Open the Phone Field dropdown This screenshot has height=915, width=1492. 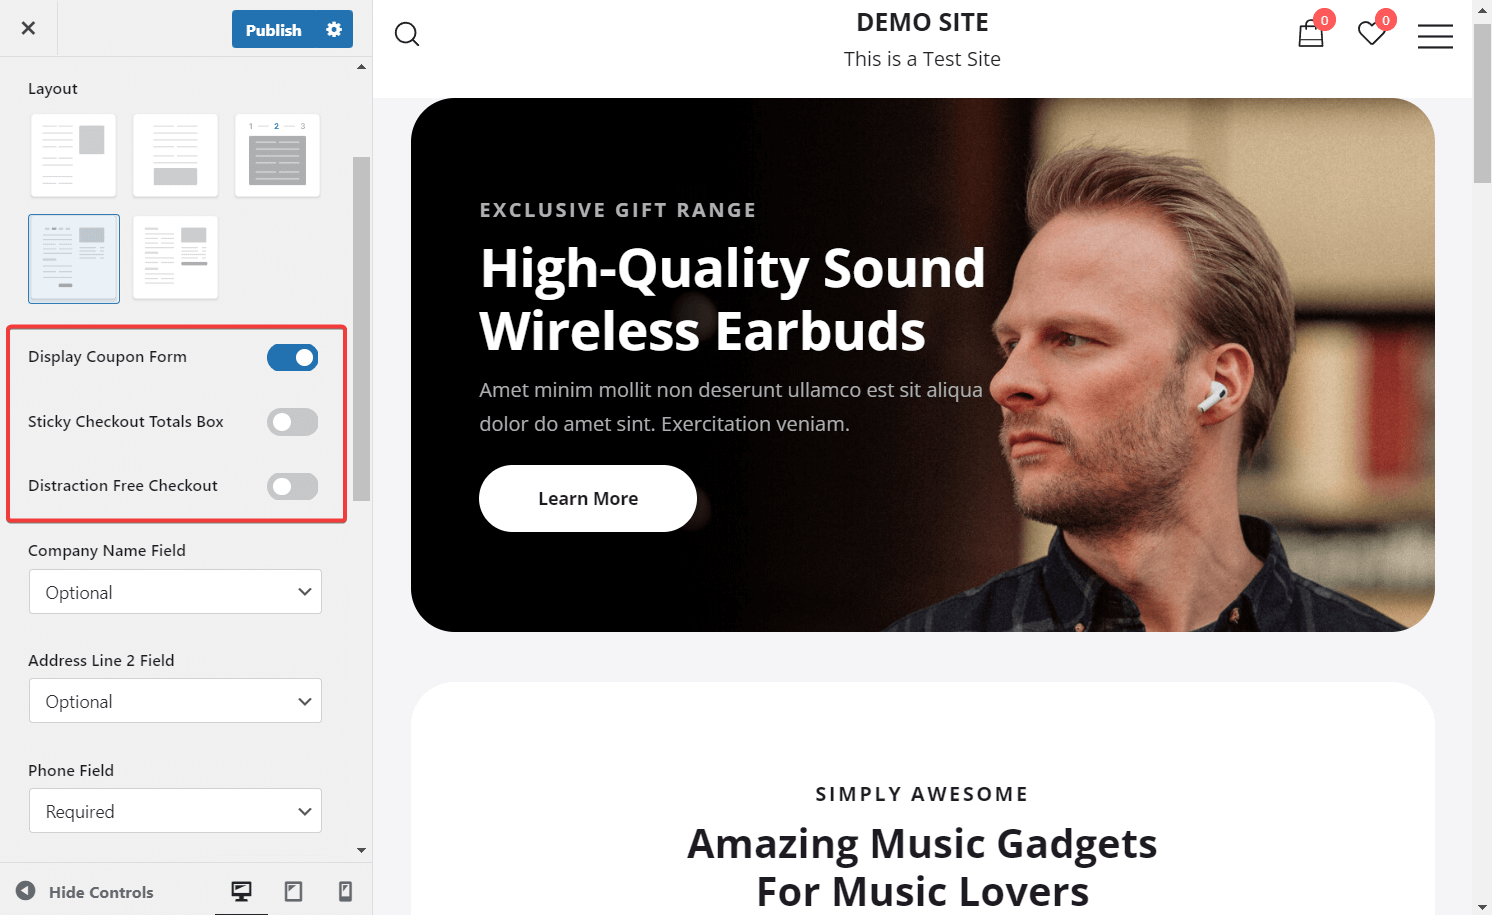[x=175, y=811]
